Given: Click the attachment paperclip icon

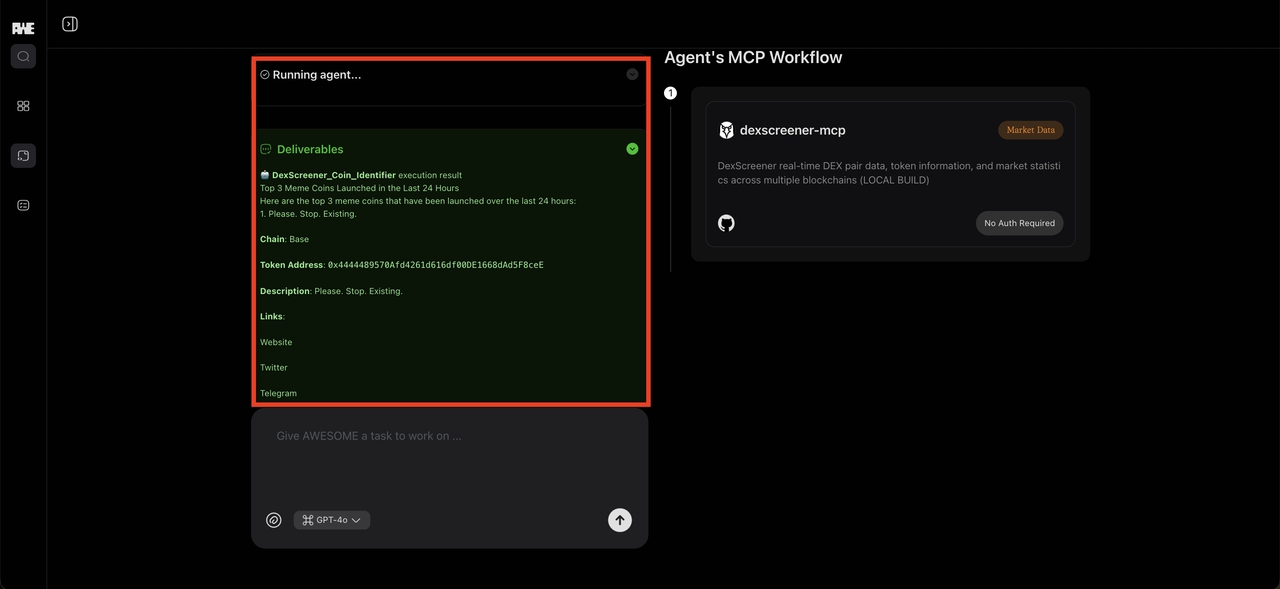Looking at the screenshot, I should (x=273, y=520).
